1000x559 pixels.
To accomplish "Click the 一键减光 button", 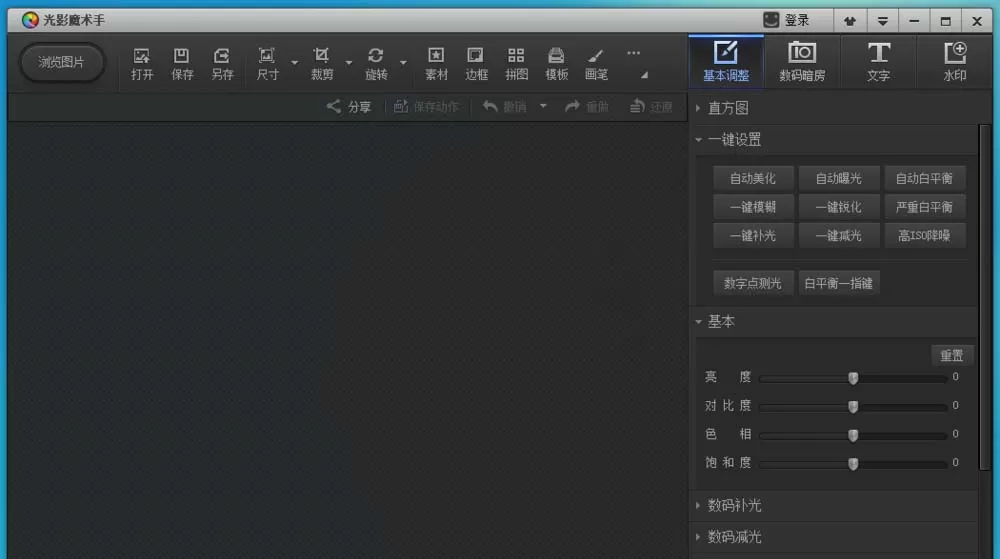I will click(839, 236).
